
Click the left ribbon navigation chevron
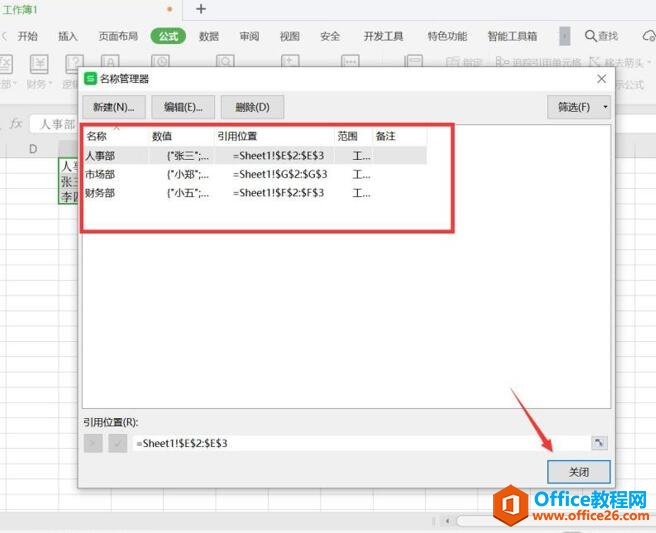5,36
